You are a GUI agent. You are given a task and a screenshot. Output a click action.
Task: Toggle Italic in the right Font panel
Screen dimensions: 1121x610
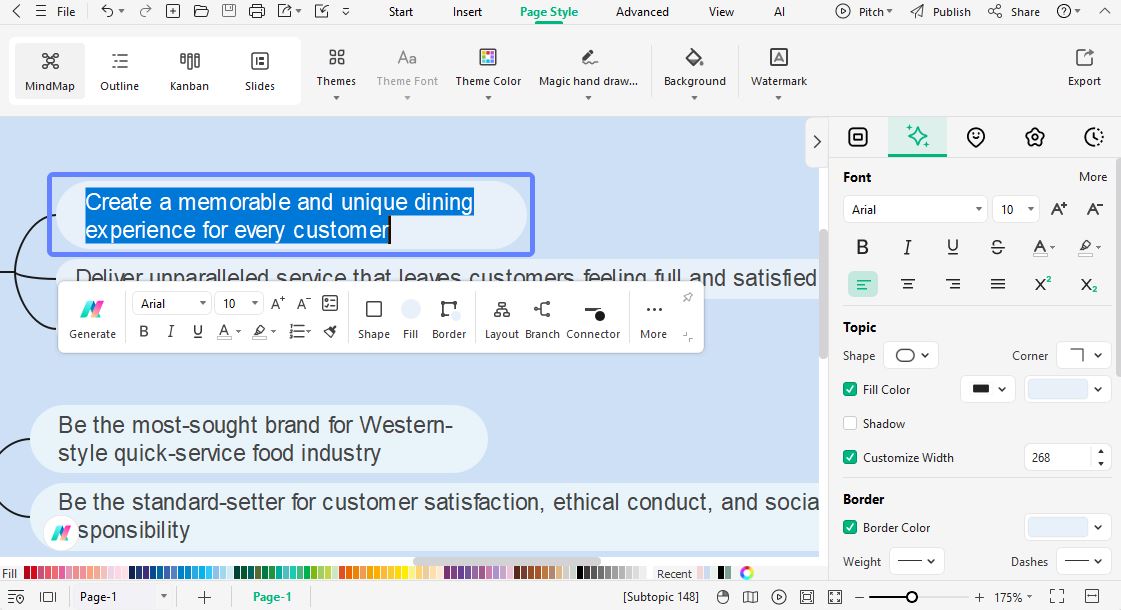(x=907, y=247)
